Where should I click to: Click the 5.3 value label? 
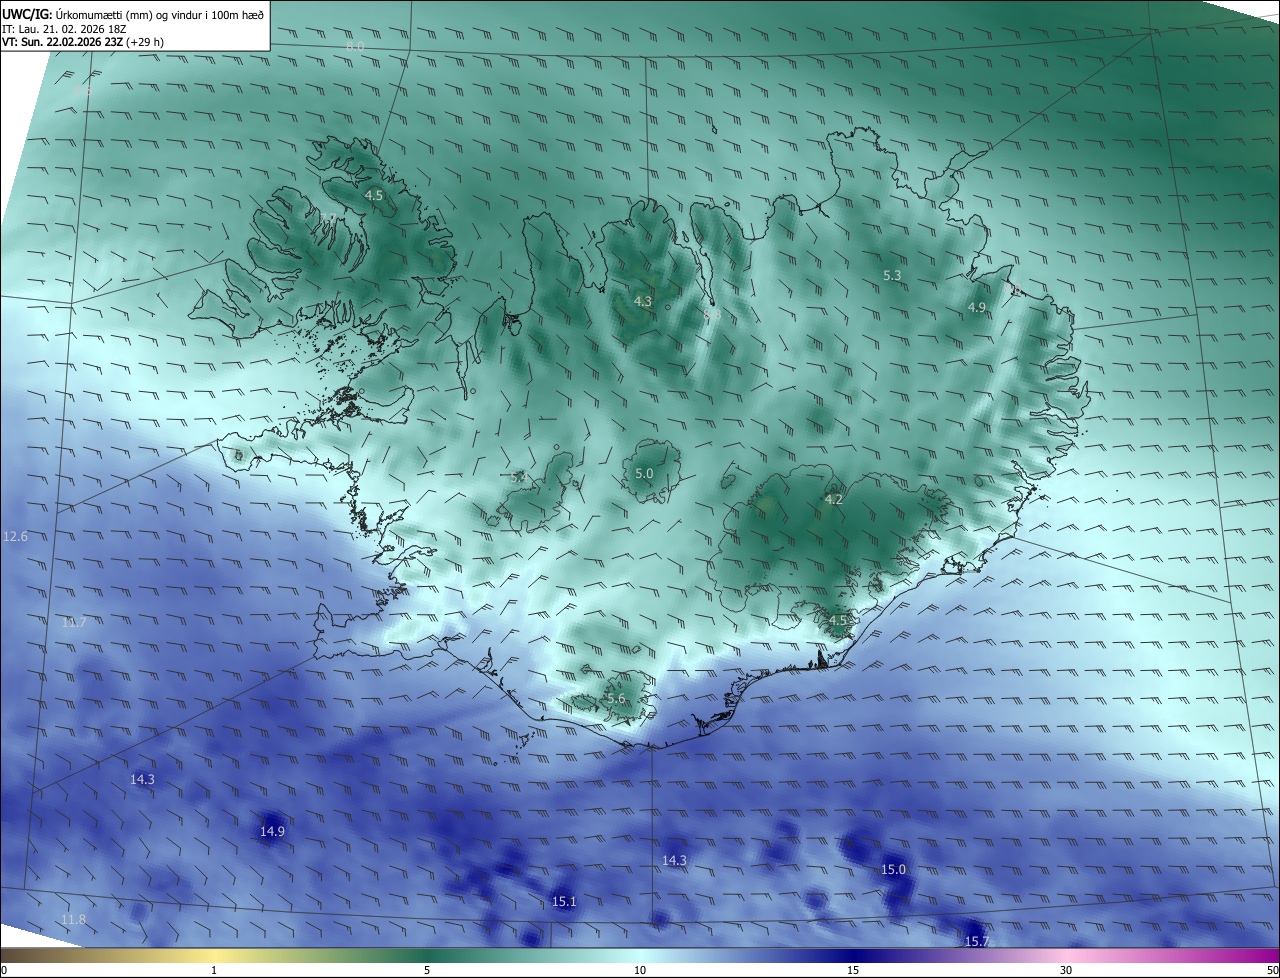[x=892, y=275]
